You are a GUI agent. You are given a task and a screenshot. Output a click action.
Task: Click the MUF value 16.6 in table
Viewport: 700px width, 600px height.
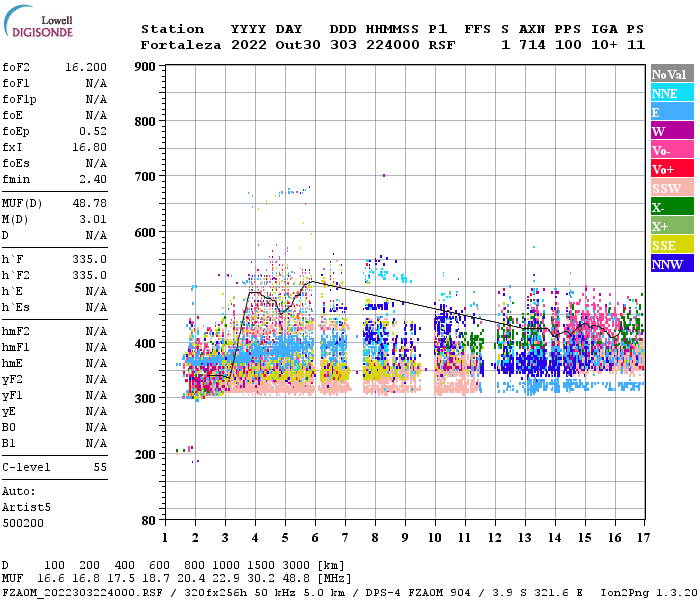click(x=50, y=579)
